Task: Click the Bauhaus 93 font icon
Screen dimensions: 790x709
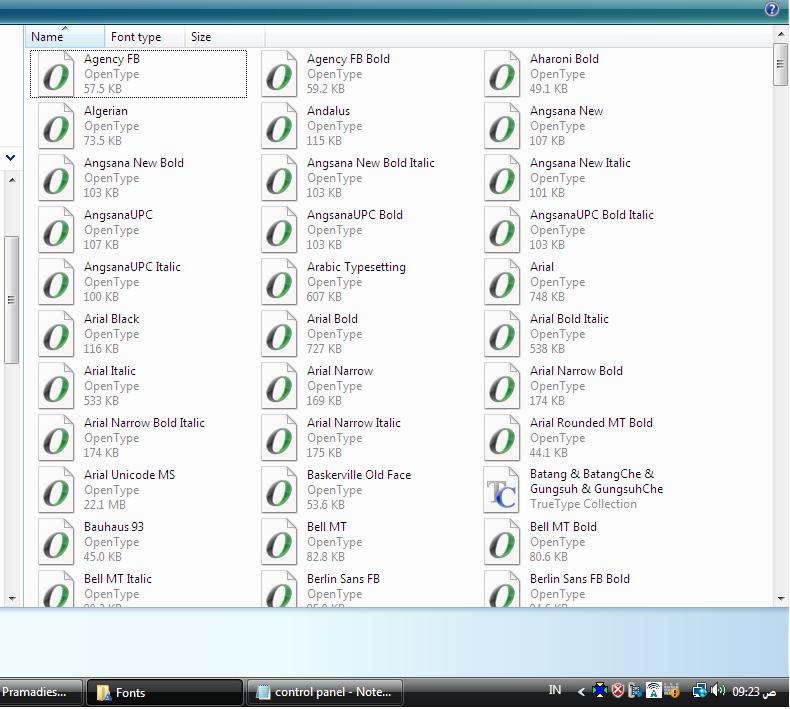Action: tap(56, 541)
